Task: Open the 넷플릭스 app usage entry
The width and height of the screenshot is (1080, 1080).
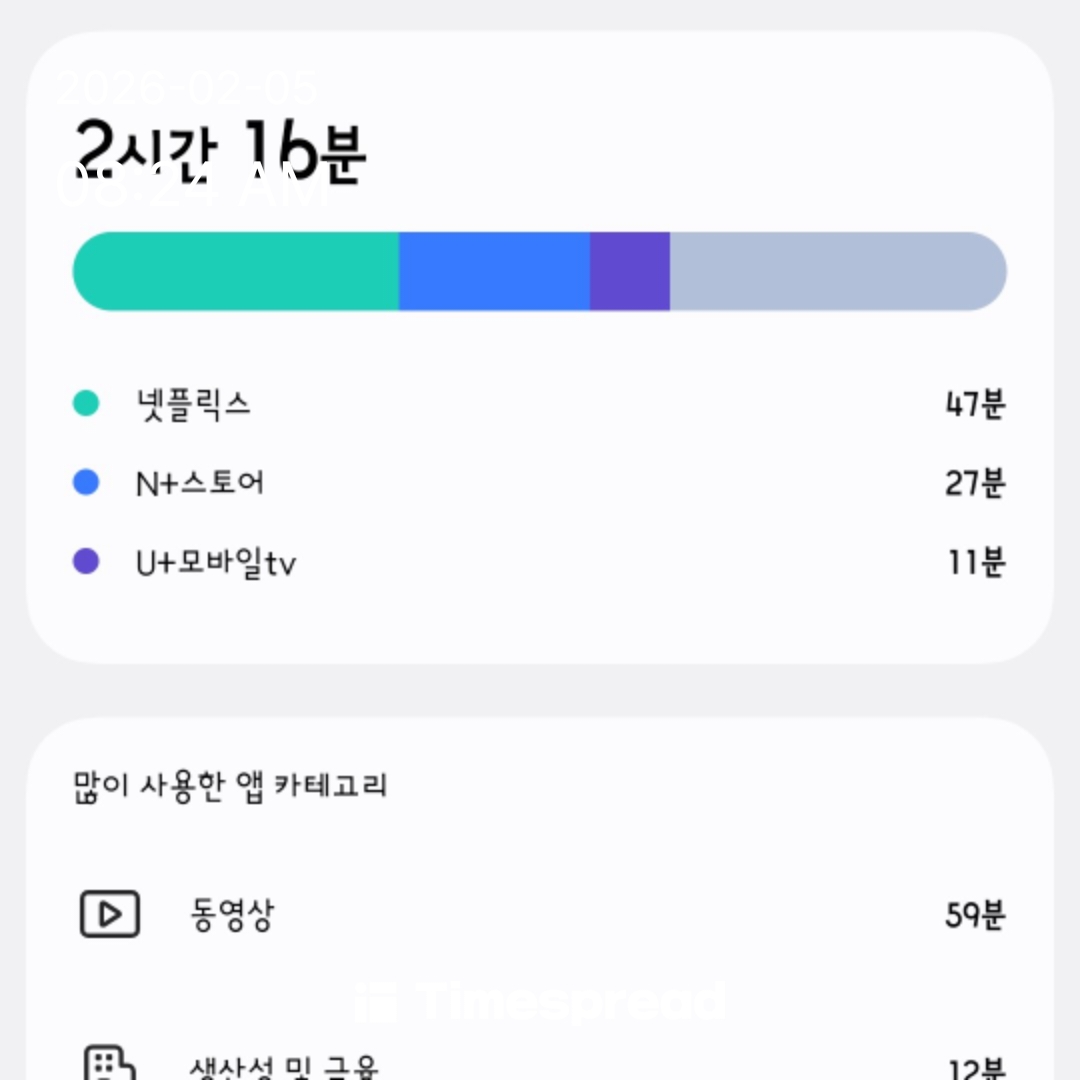Action: pyautogui.click(x=194, y=404)
